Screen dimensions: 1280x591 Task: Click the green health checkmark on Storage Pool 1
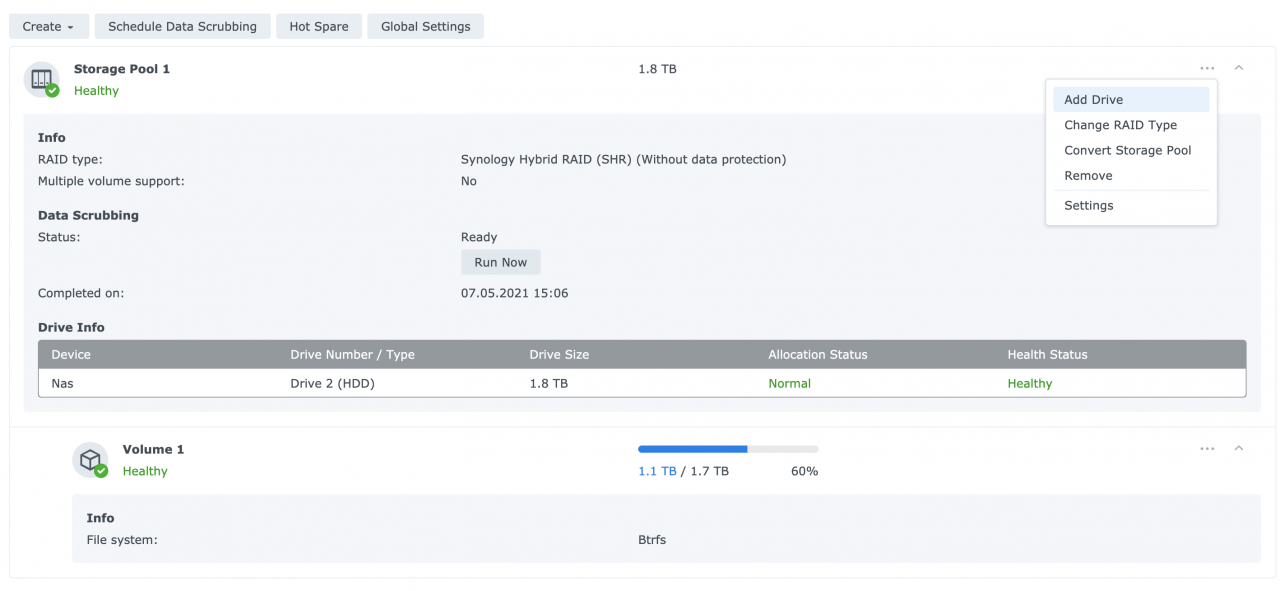tap(53, 92)
